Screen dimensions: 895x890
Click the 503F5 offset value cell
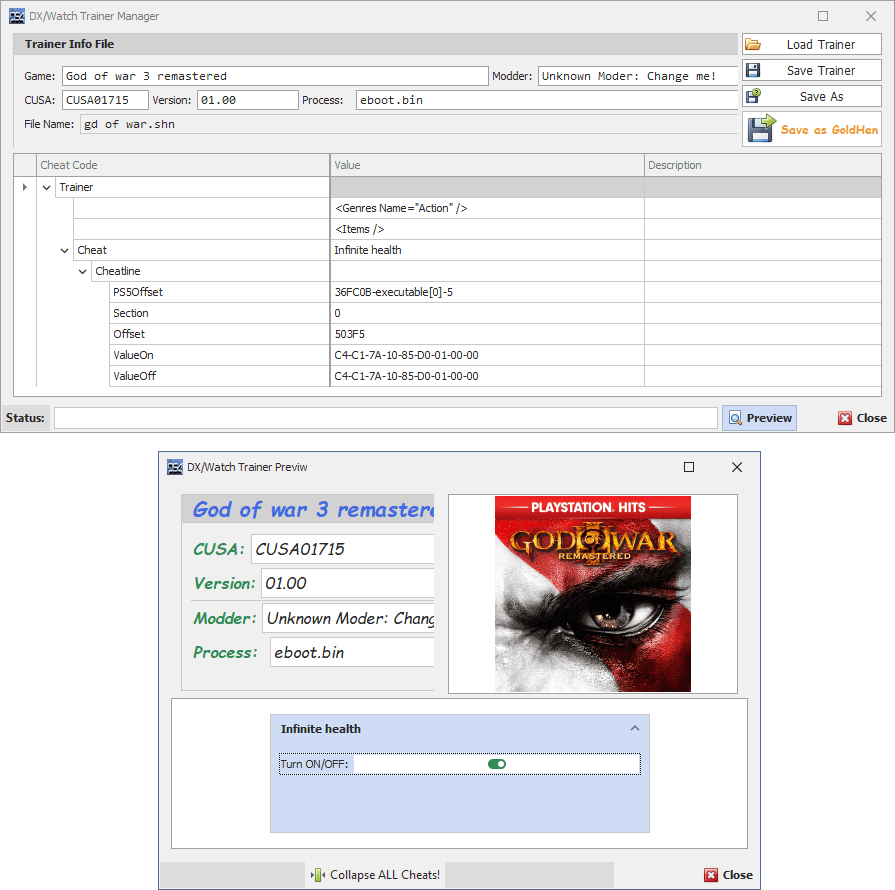(x=487, y=334)
